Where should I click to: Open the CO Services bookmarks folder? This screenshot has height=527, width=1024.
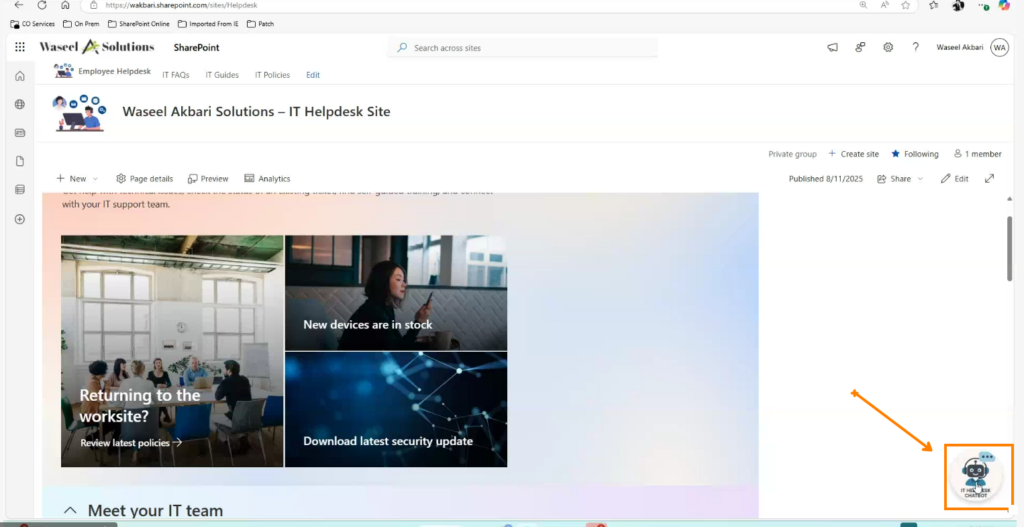33,24
